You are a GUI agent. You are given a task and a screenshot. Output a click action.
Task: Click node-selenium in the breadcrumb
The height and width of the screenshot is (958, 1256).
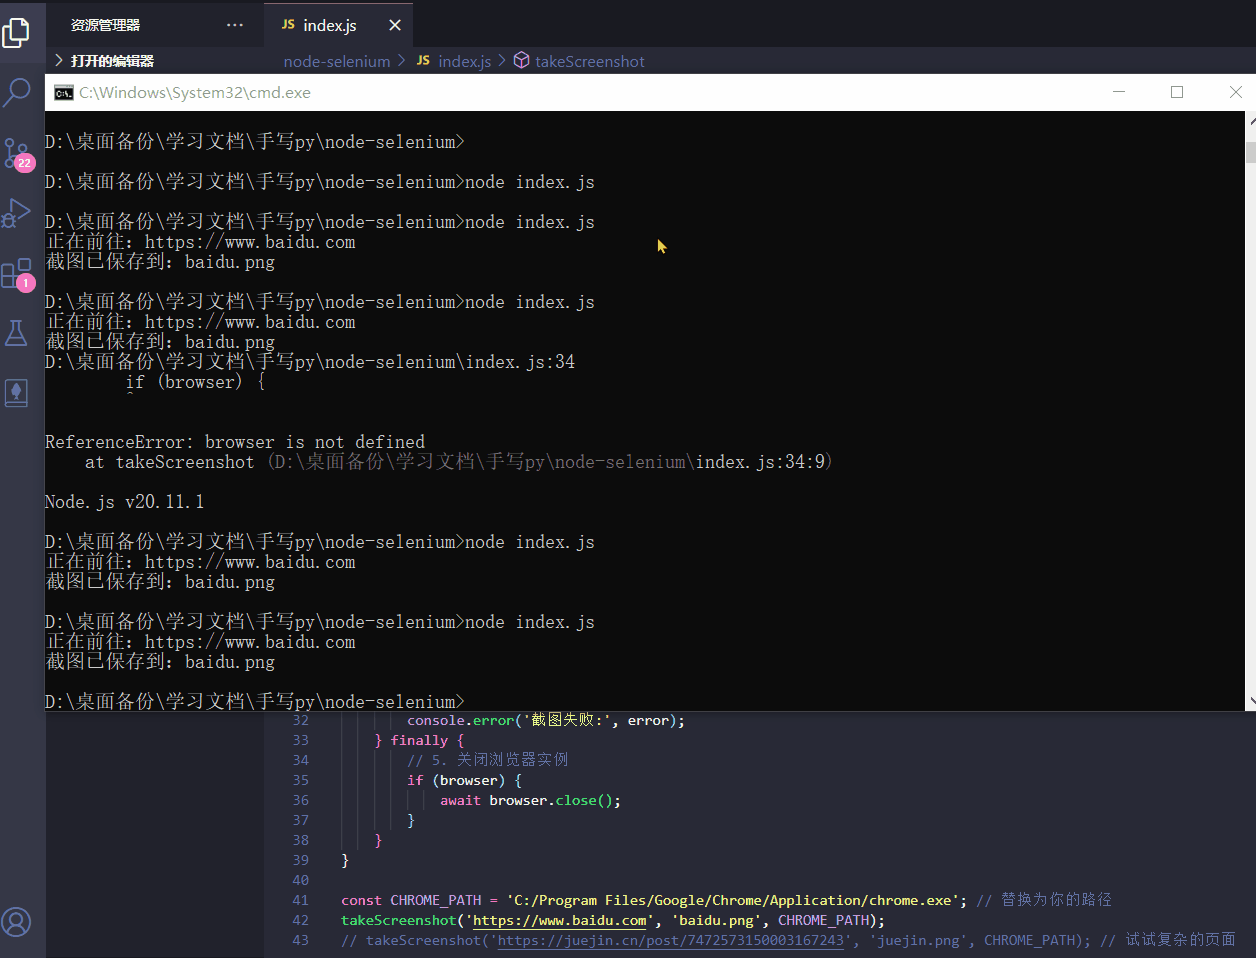[x=337, y=61]
